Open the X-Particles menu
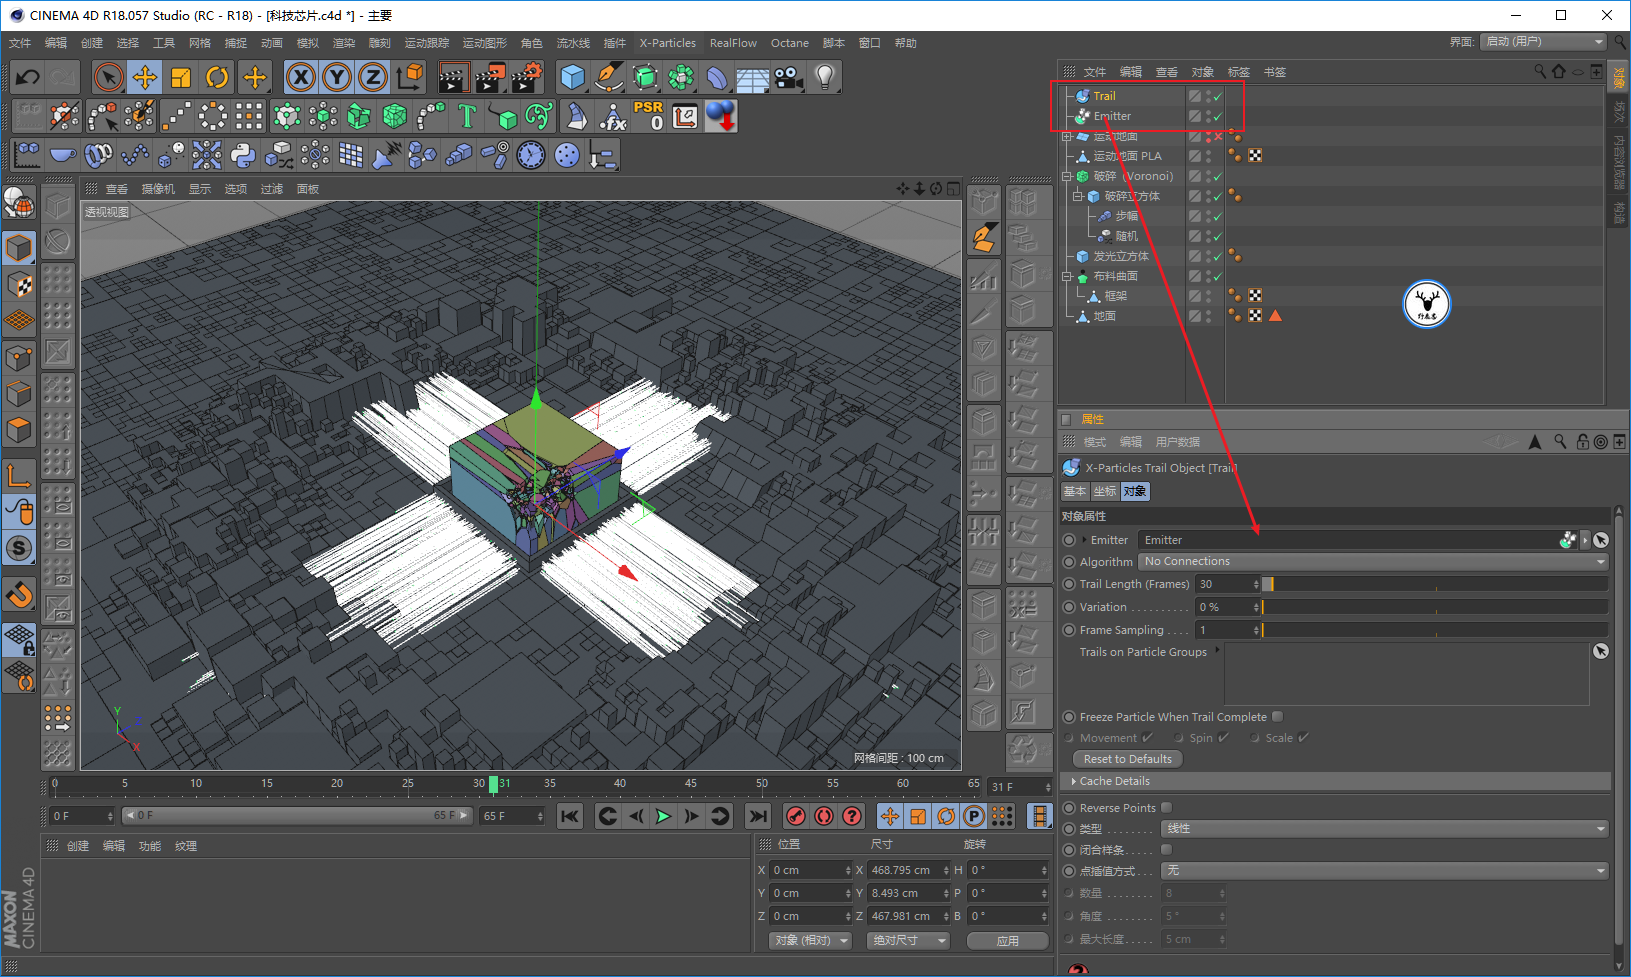The image size is (1631, 977). point(668,43)
